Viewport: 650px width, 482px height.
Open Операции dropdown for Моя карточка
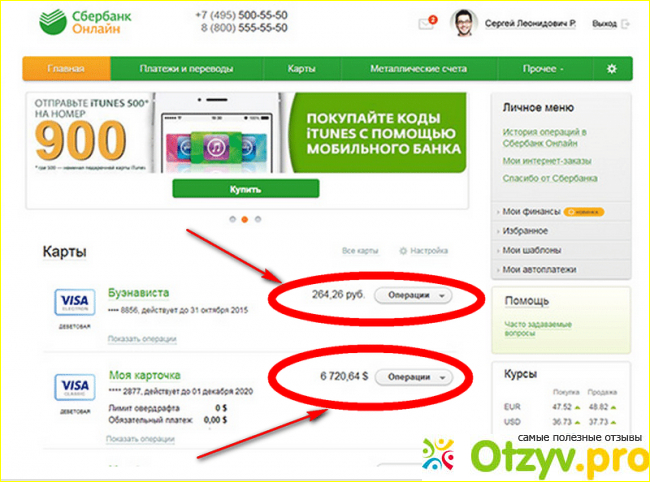click(x=413, y=377)
